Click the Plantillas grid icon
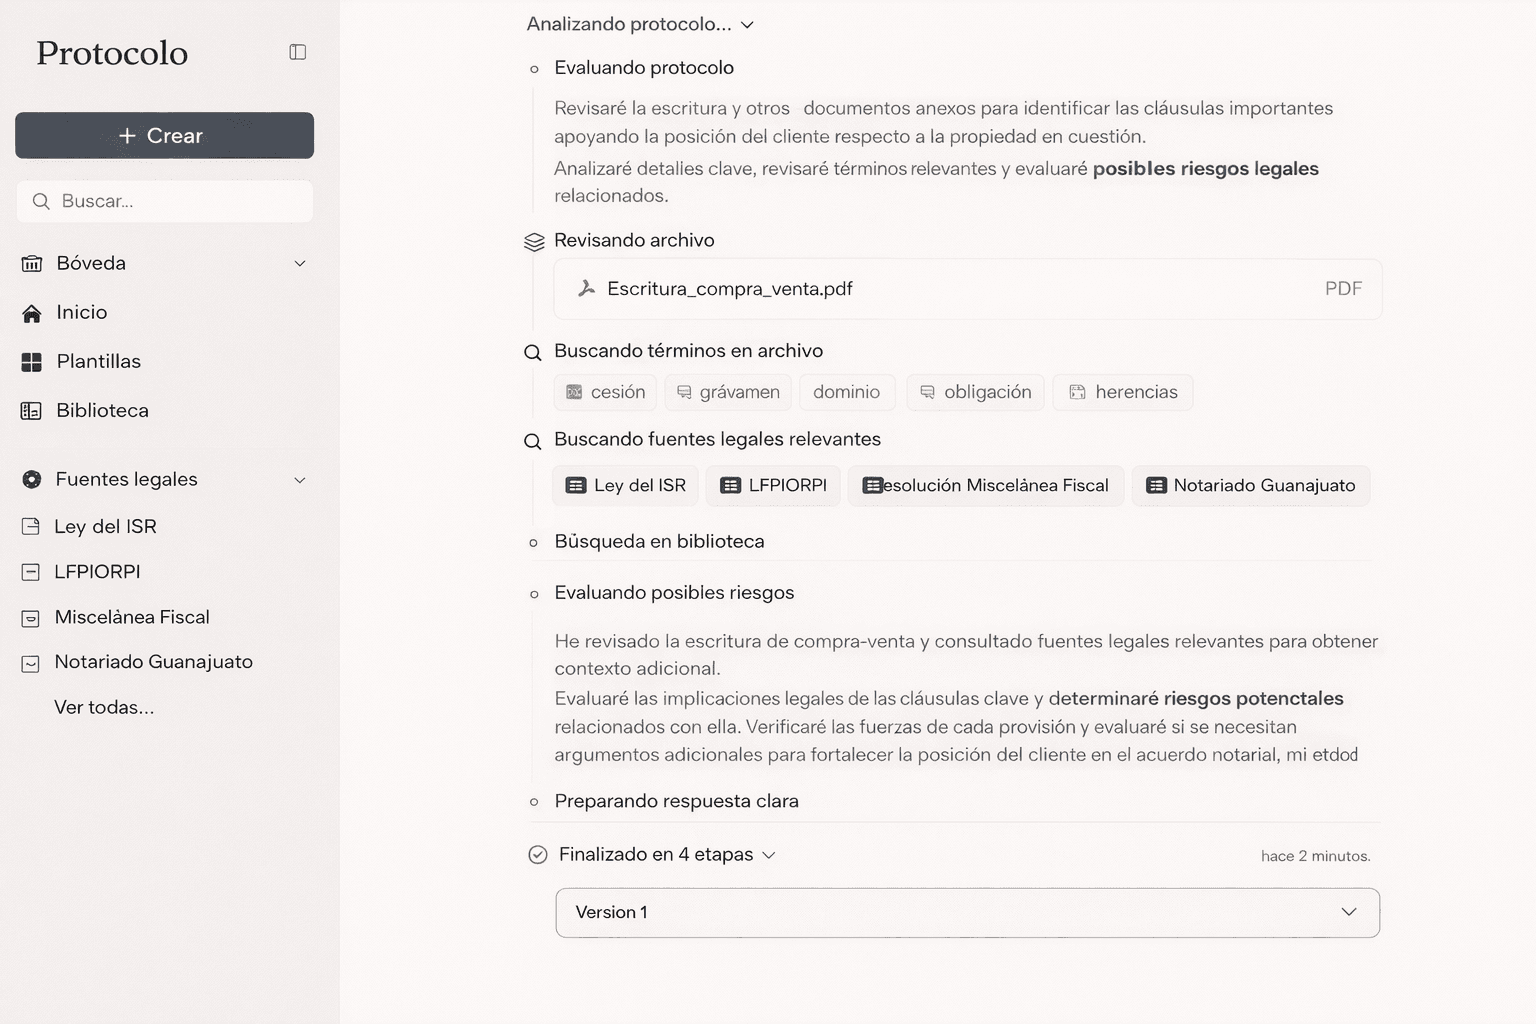Screen dimensions: 1536x1024 pos(31,362)
